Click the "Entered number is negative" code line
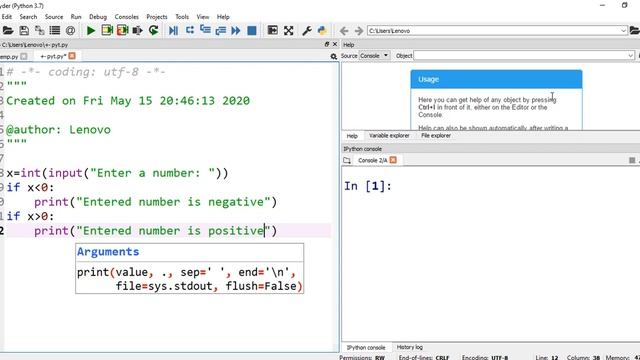Screen dimensions: 640x360 [x=155, y=202]
